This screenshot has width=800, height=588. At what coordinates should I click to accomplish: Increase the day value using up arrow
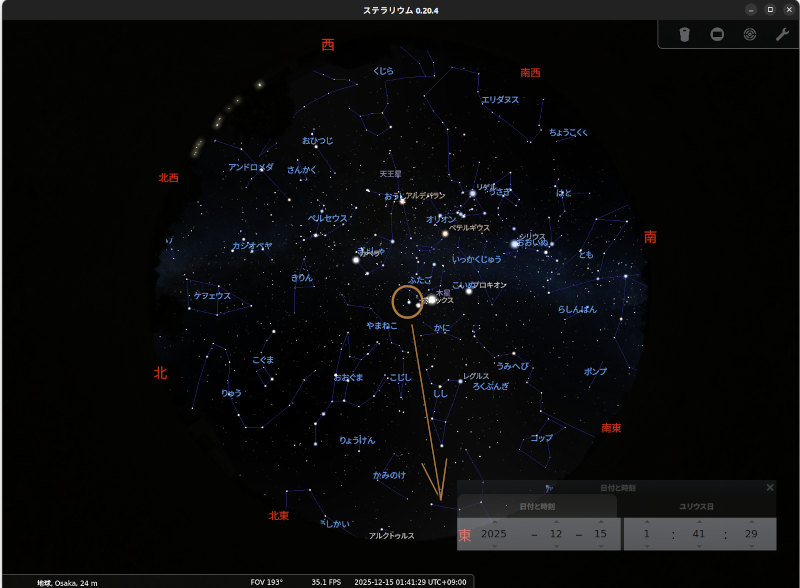[600, 521]
